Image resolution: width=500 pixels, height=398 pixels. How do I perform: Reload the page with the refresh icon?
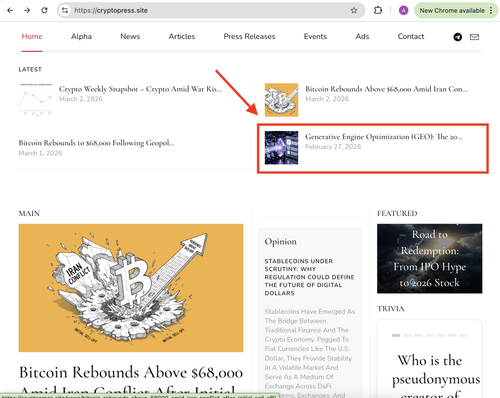(44, 10)
